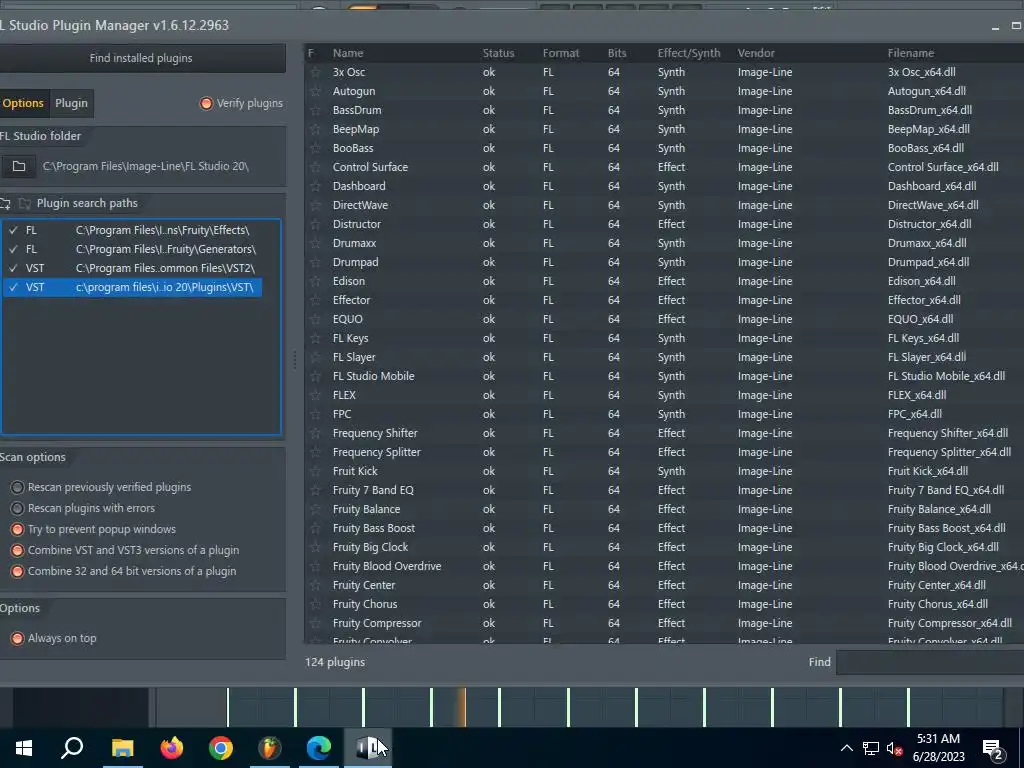This screenshot has width=1024, height=768.
Task: Click EQUO_x64.dll filename cell
Action: click(920, 319)
